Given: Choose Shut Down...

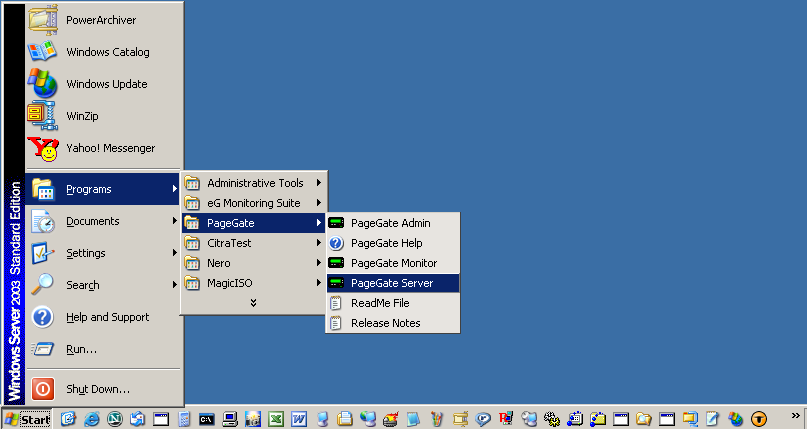Looking at the screenshot, I should pos(103,389).
